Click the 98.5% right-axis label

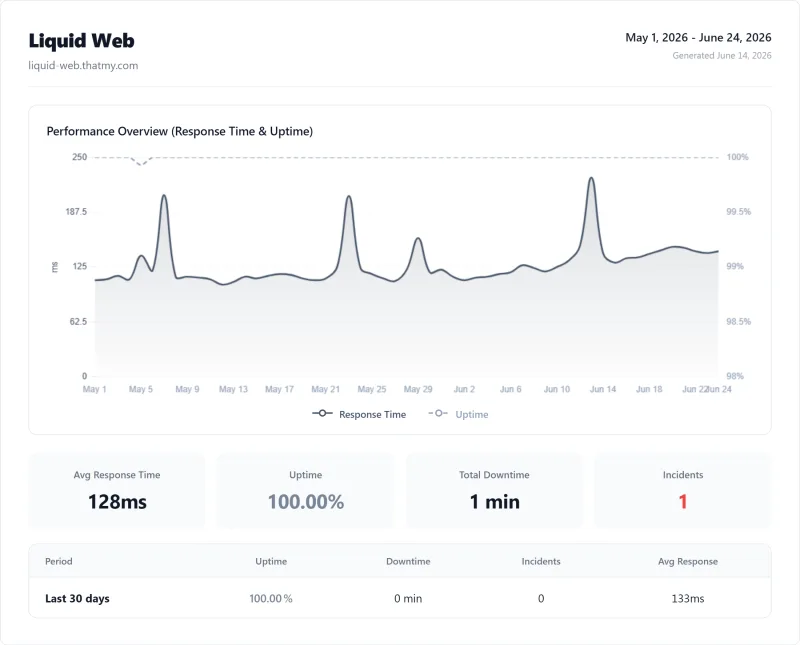click(x=739, y=321)
